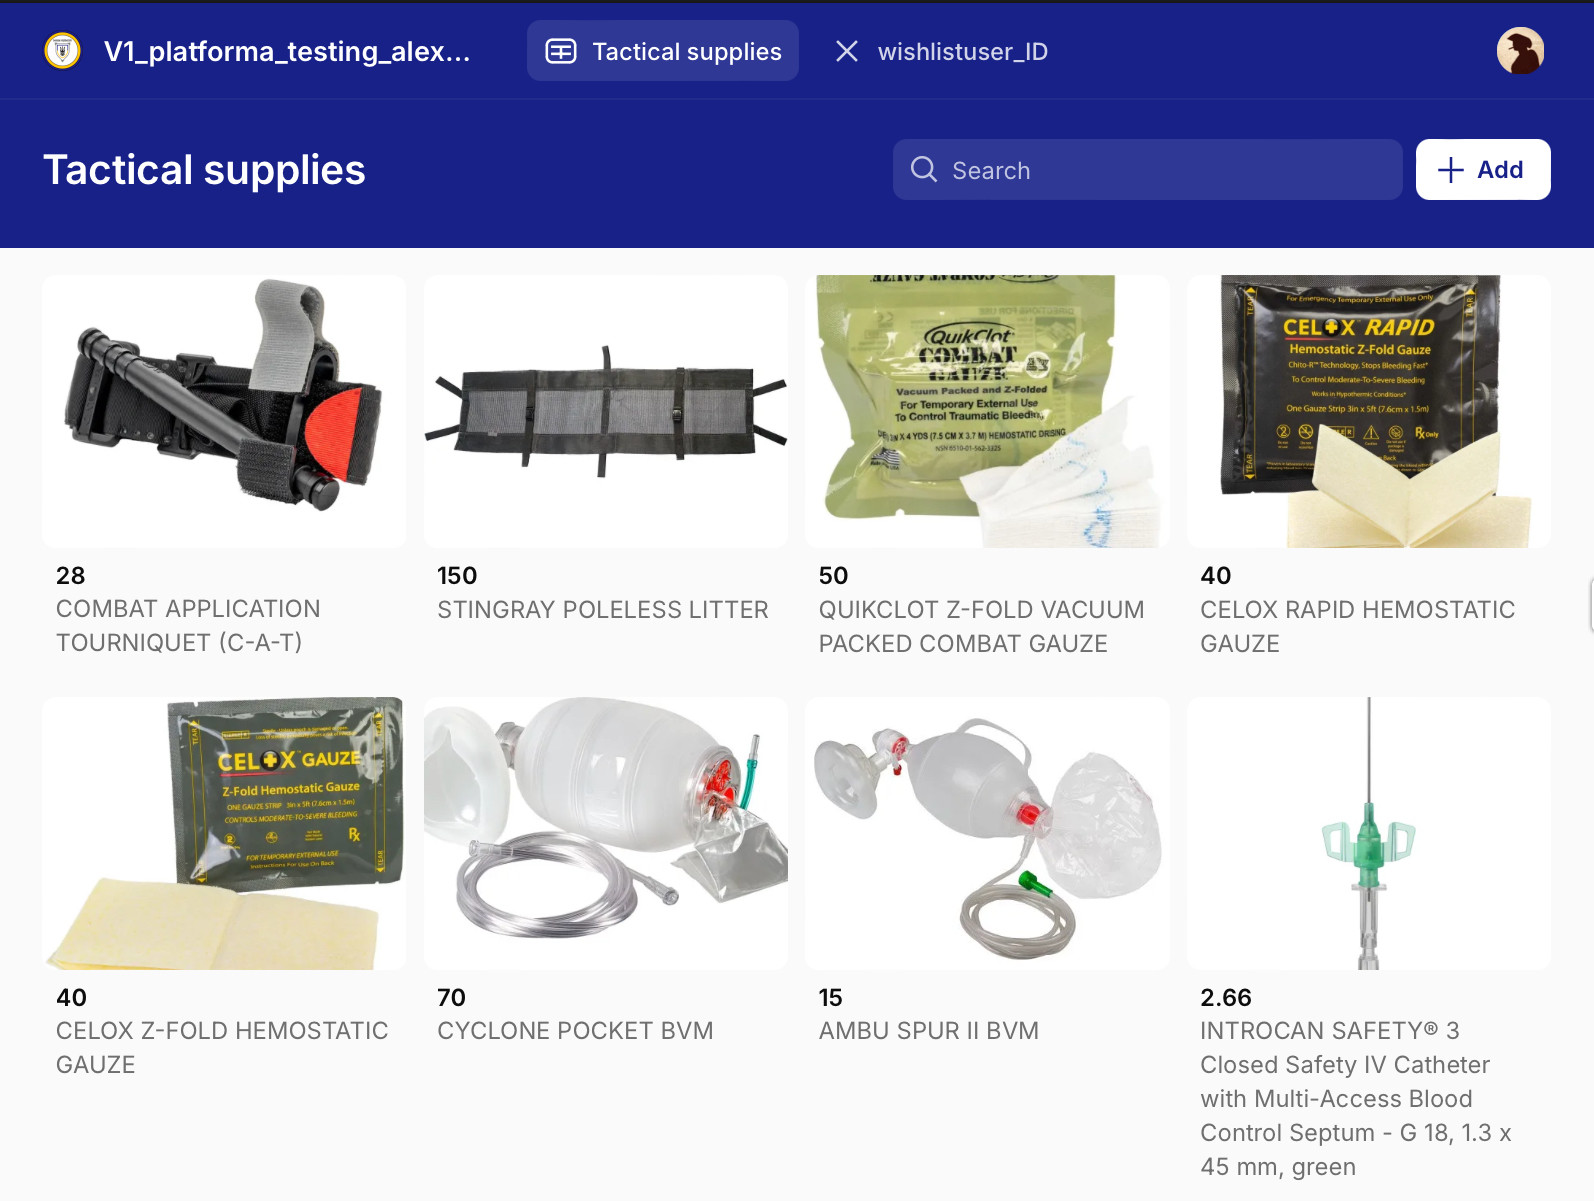The width and height of the screenshot is (1594, 1201).
Task: Open the Introcan Safety IV Catheter image
Action: click(1369, 833)
